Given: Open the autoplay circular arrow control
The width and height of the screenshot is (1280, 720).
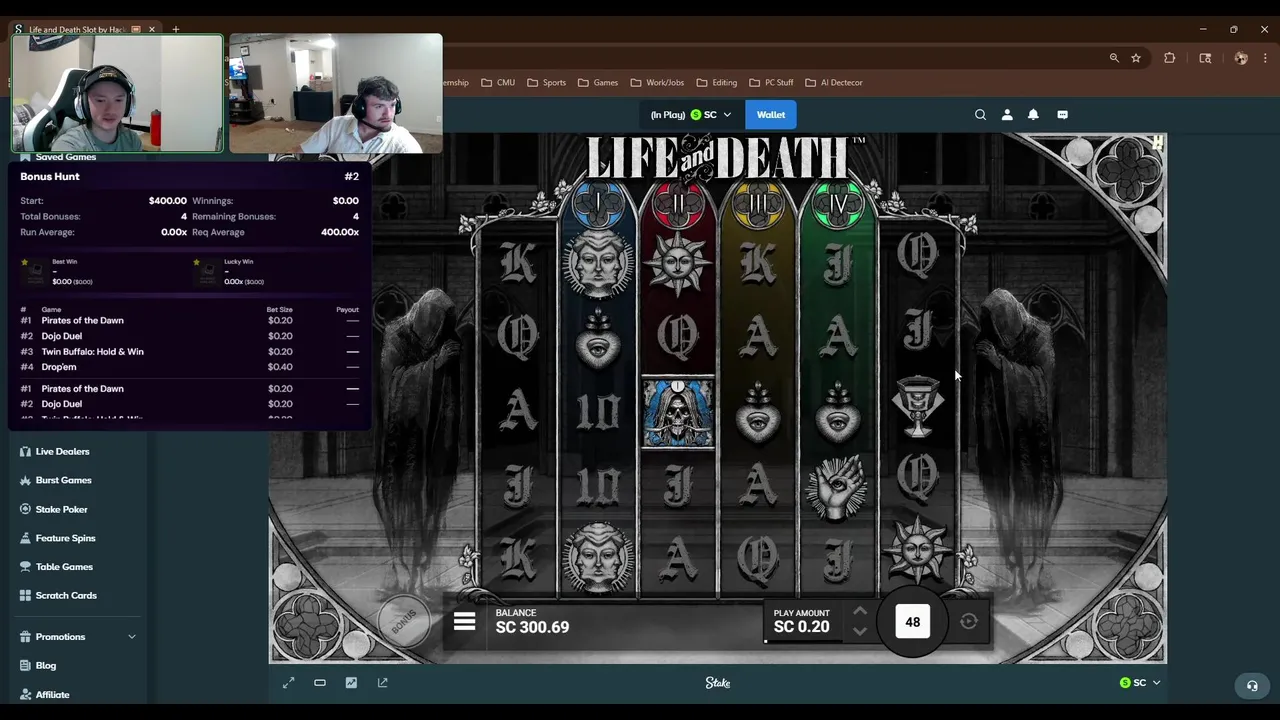Looking at the screenshot, I should (968, 622).
